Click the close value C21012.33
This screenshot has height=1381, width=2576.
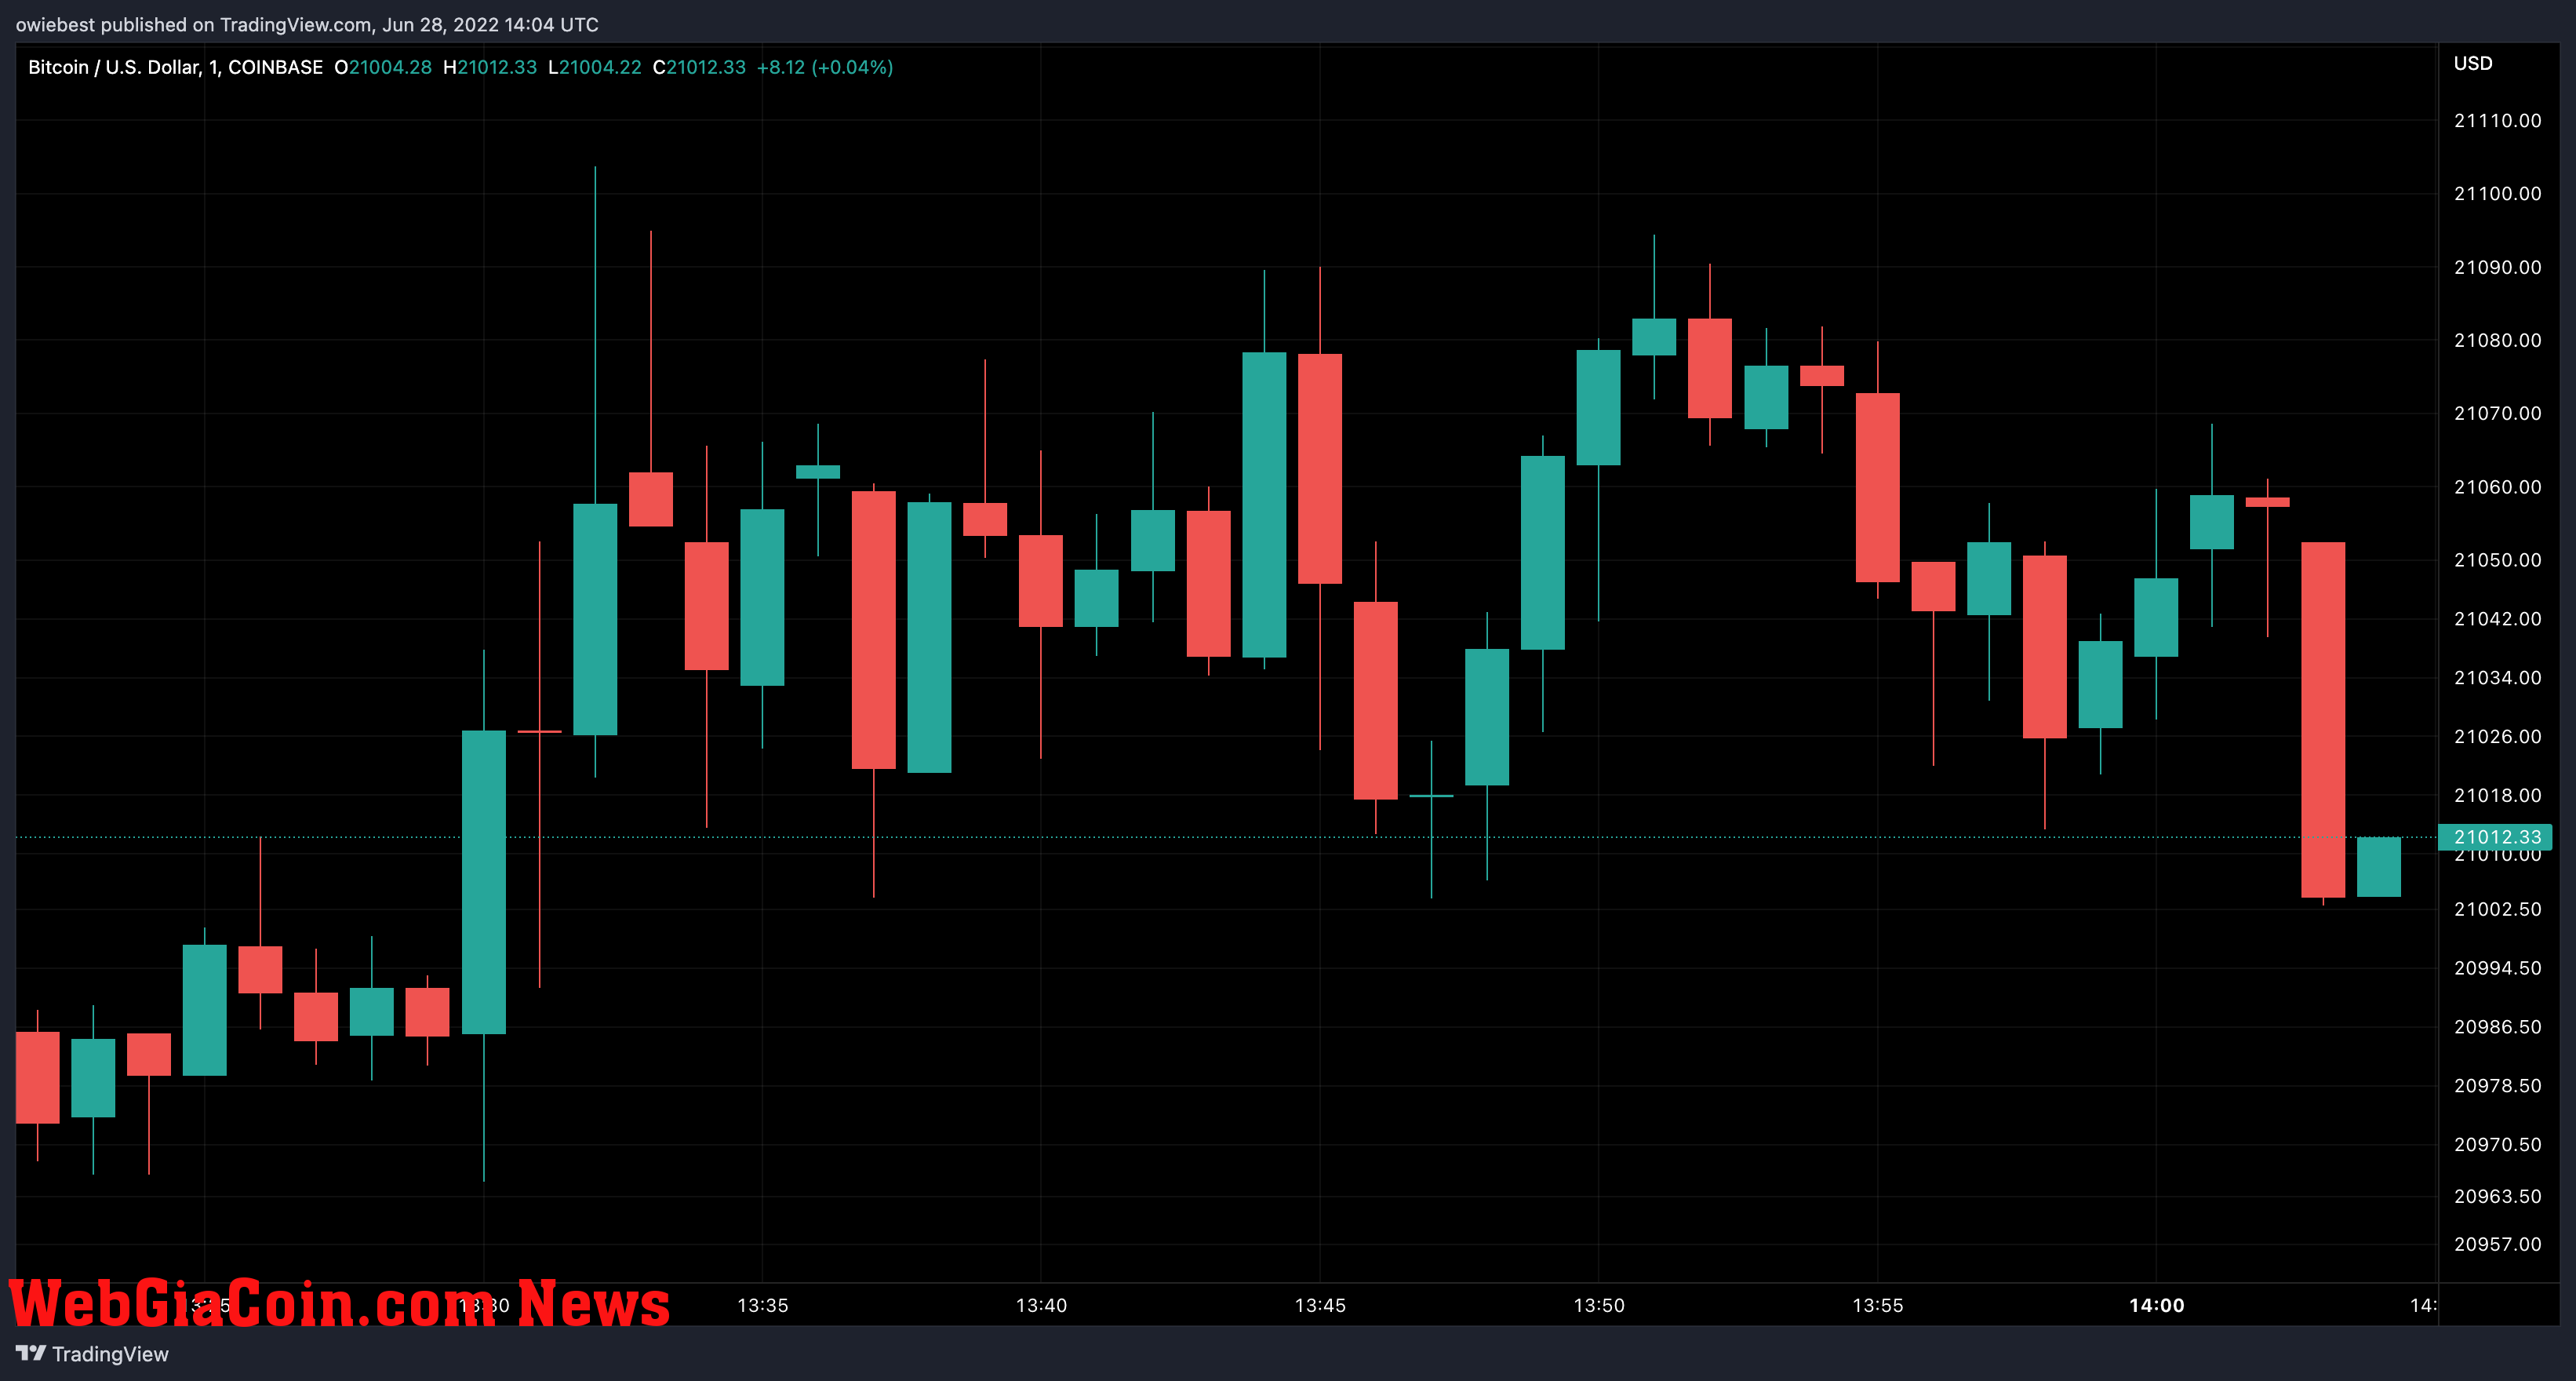click(x=699, y=67)
